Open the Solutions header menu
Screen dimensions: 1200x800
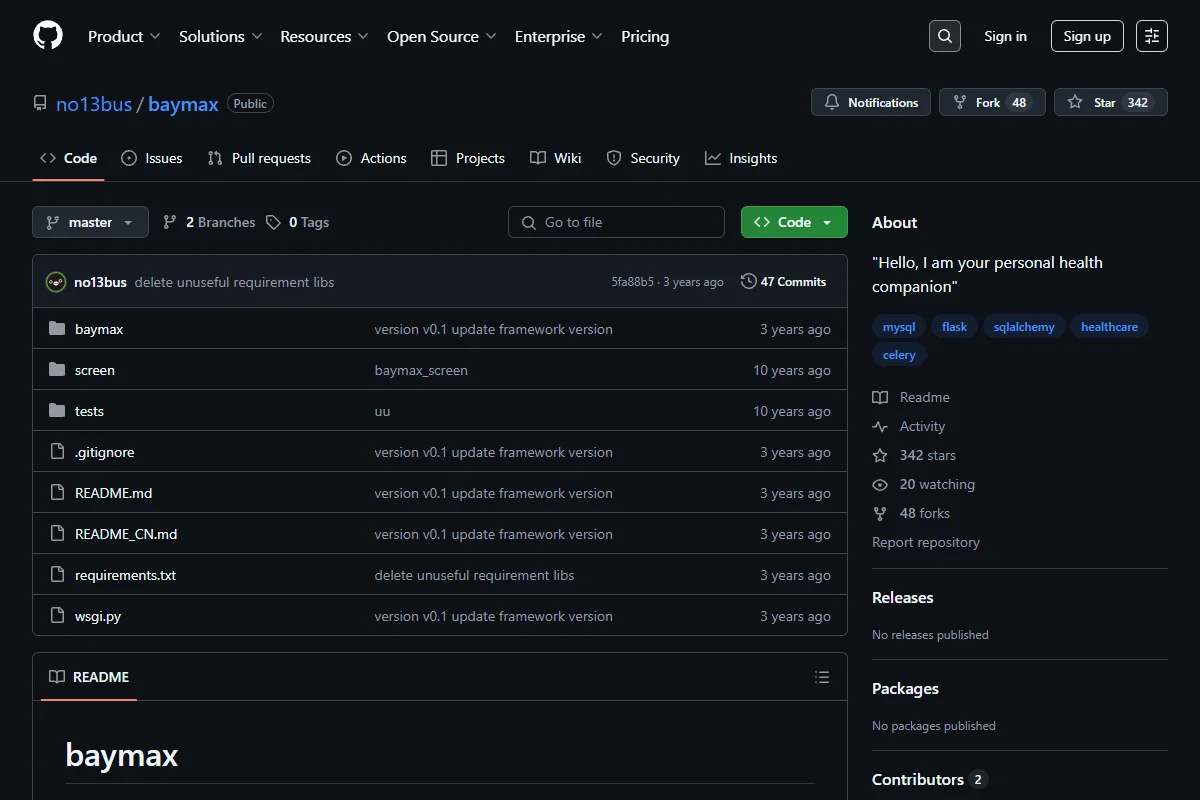point(221,36)
